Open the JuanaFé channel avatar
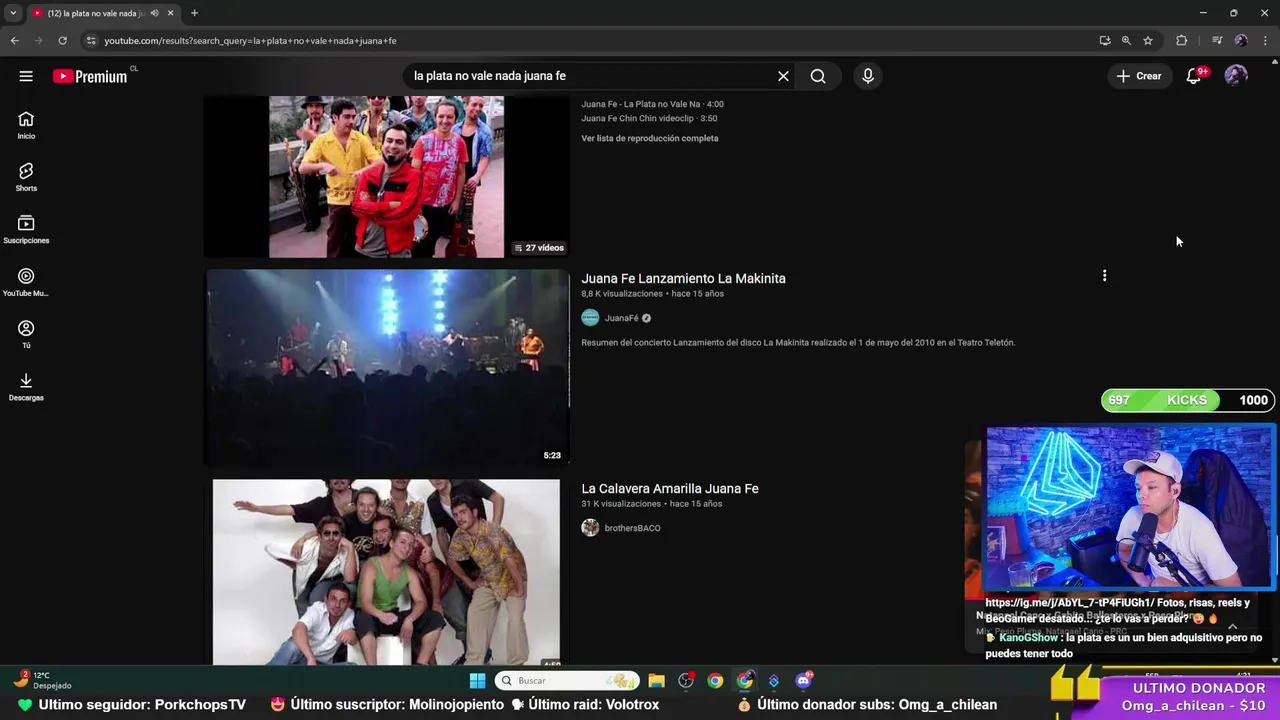 [590, 318]
